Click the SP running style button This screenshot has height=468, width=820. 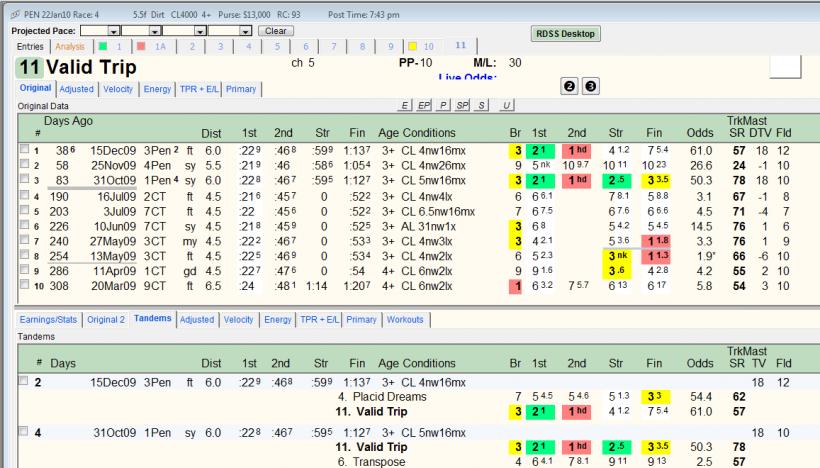pos(462,106)
